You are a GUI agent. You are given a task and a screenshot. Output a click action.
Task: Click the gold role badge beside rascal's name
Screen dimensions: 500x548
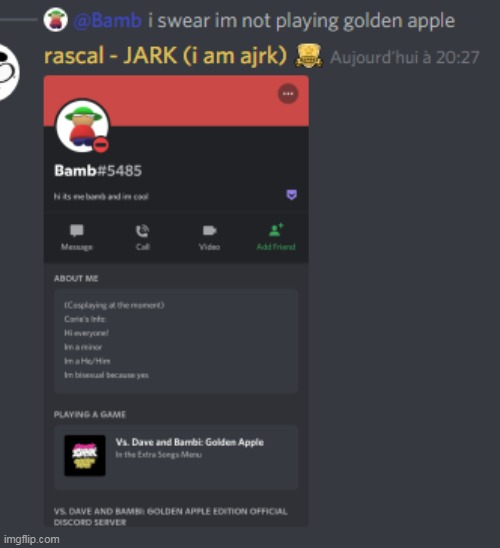tap(309, 56)
